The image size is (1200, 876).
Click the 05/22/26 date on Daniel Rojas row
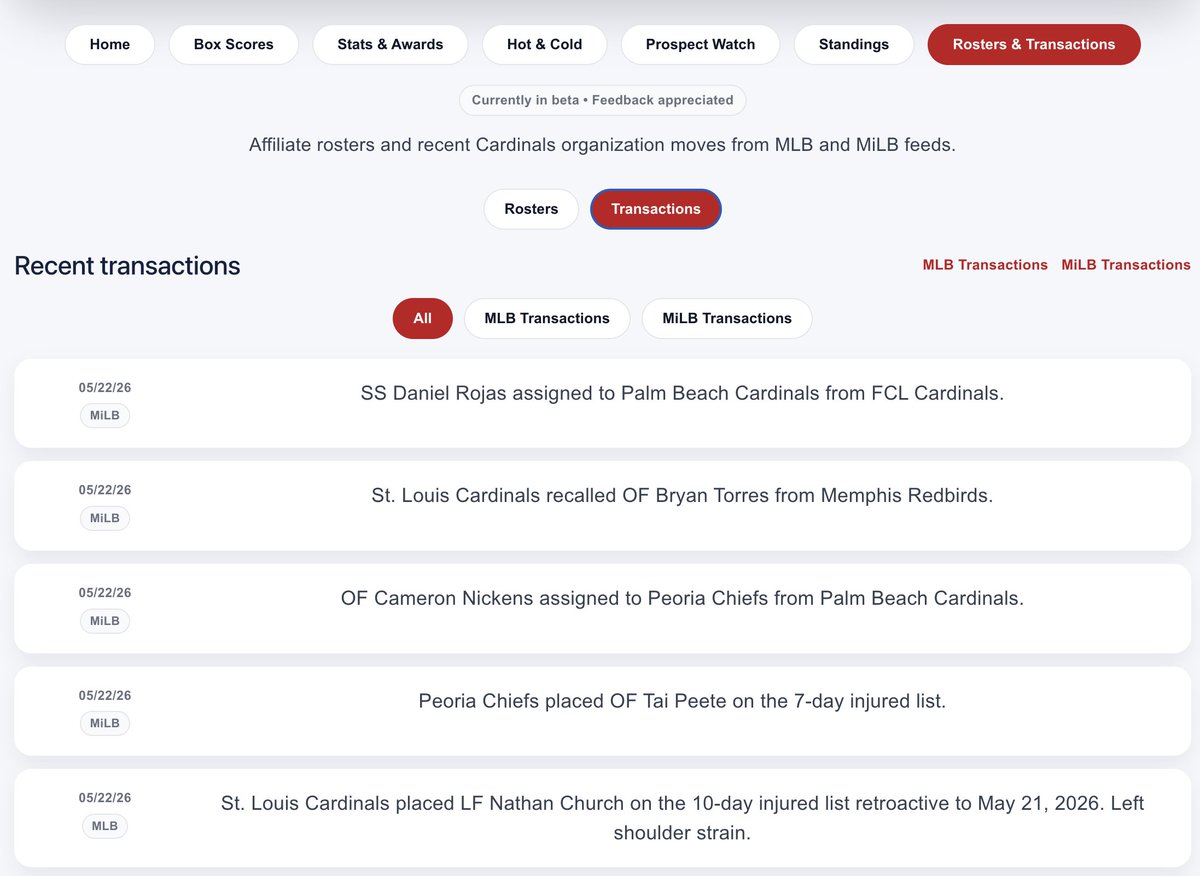click(105, 387)
